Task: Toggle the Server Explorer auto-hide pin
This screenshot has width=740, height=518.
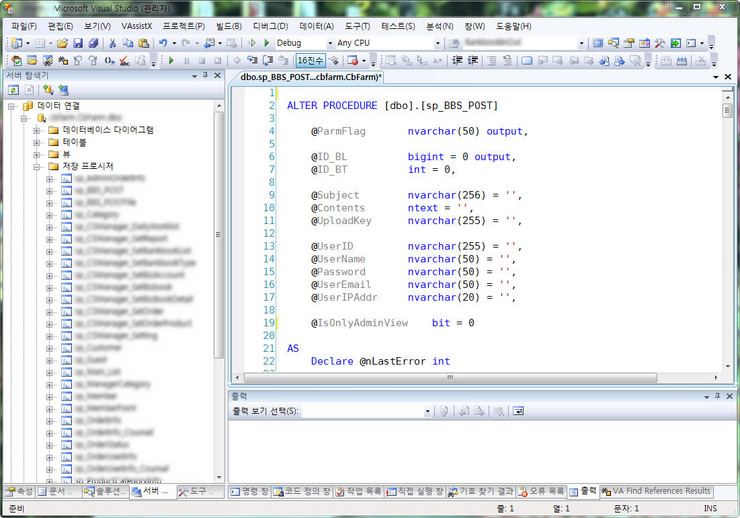Action: tap(205, 75)
